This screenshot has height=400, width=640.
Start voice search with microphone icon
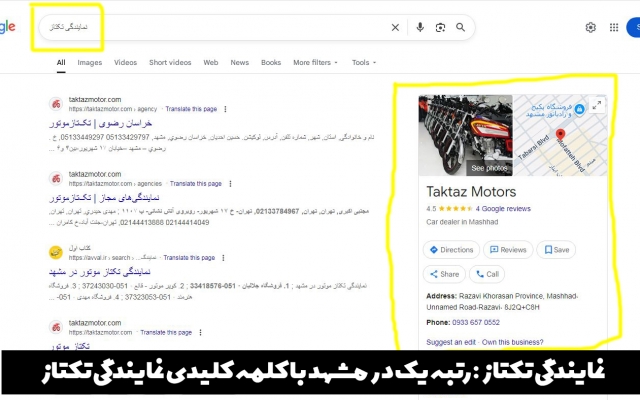[x=420, y=28]
